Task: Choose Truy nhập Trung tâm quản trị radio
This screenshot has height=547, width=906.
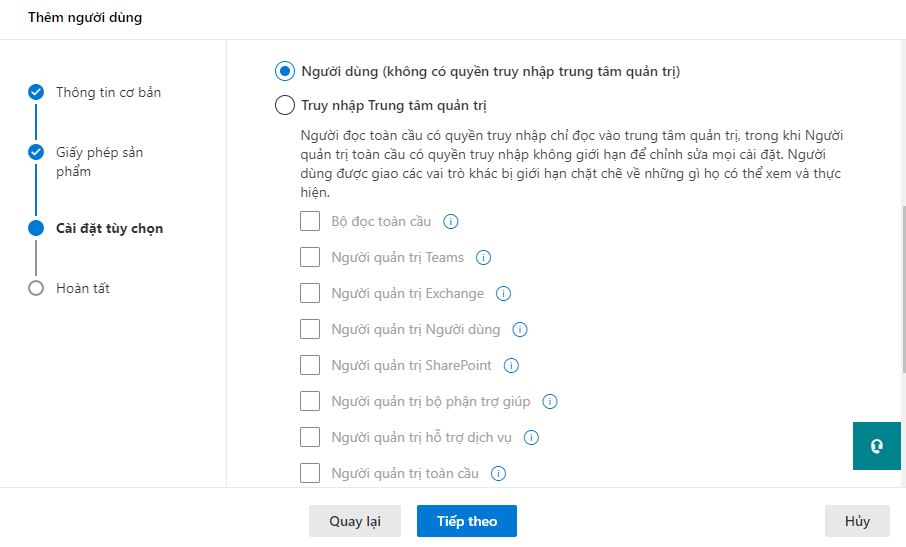Action: coord(284,105)
